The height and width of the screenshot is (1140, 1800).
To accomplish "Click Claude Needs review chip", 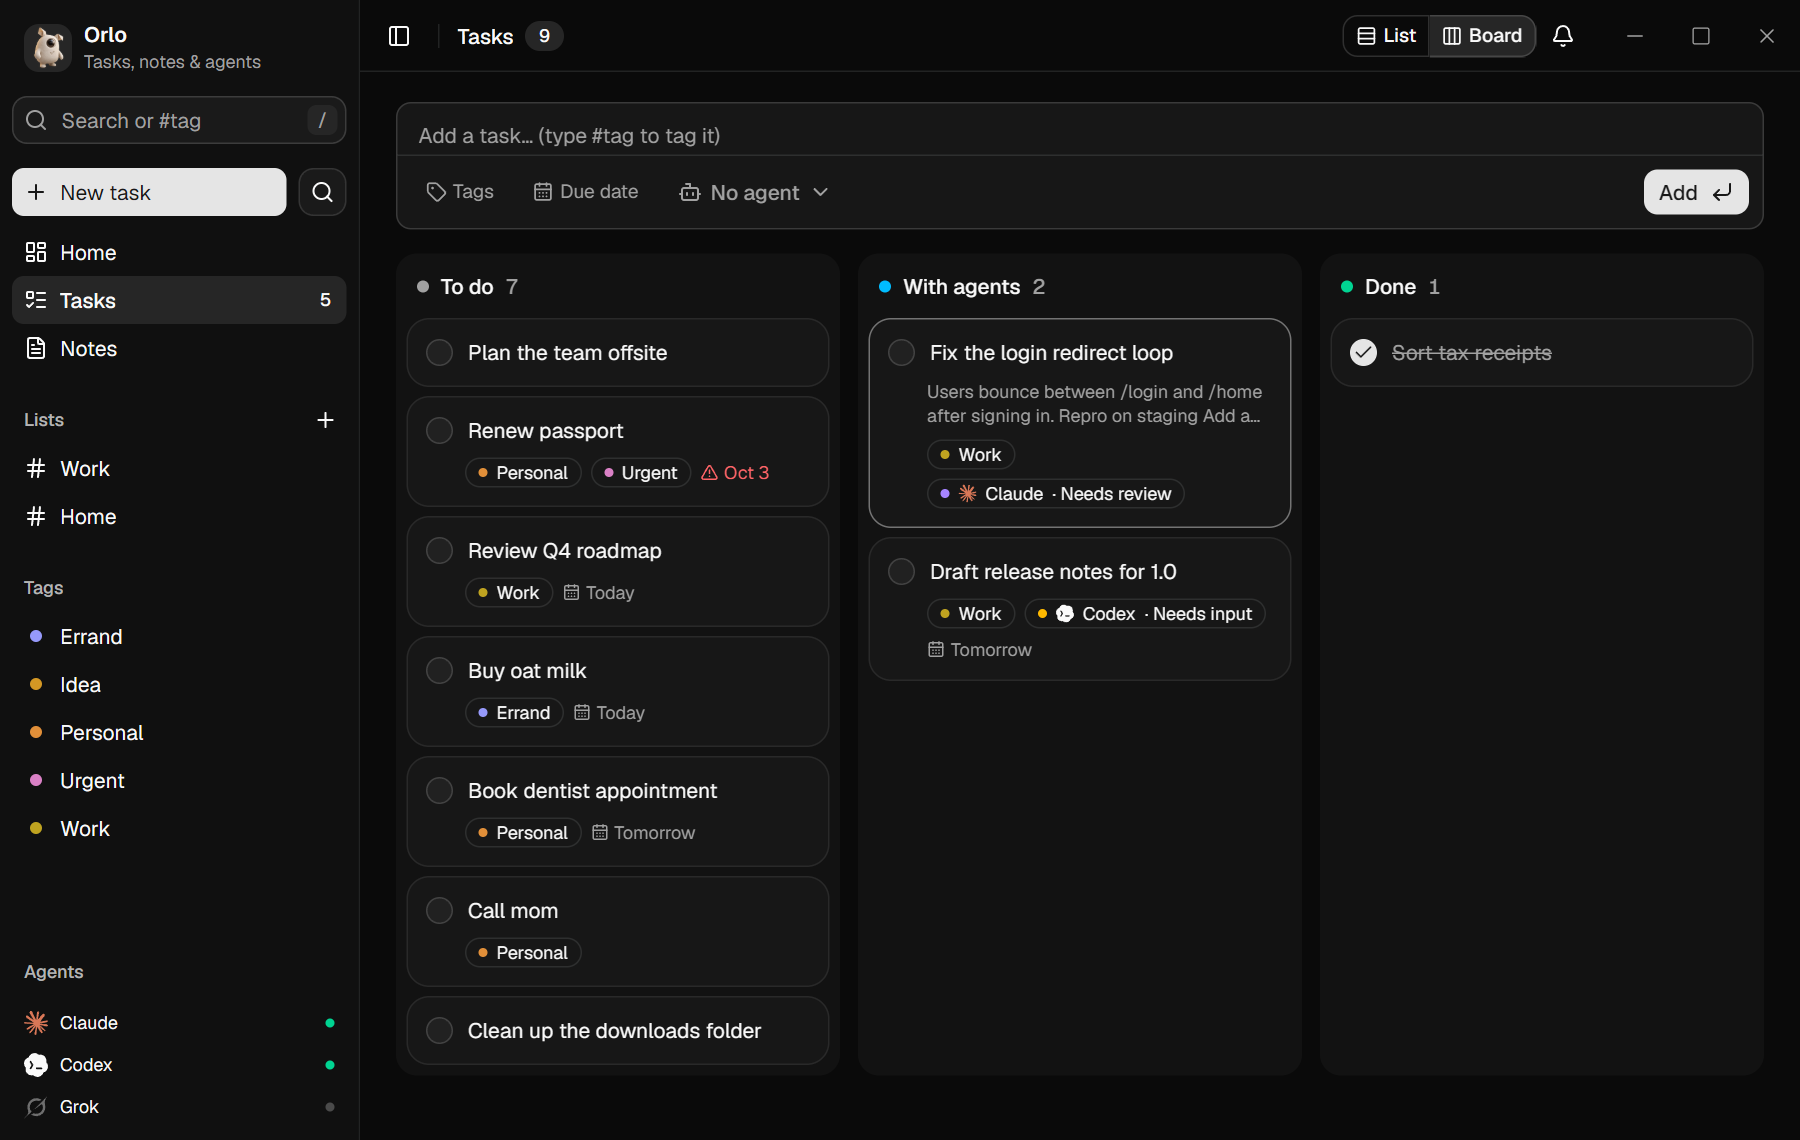I will click(x=1056, y=494).
